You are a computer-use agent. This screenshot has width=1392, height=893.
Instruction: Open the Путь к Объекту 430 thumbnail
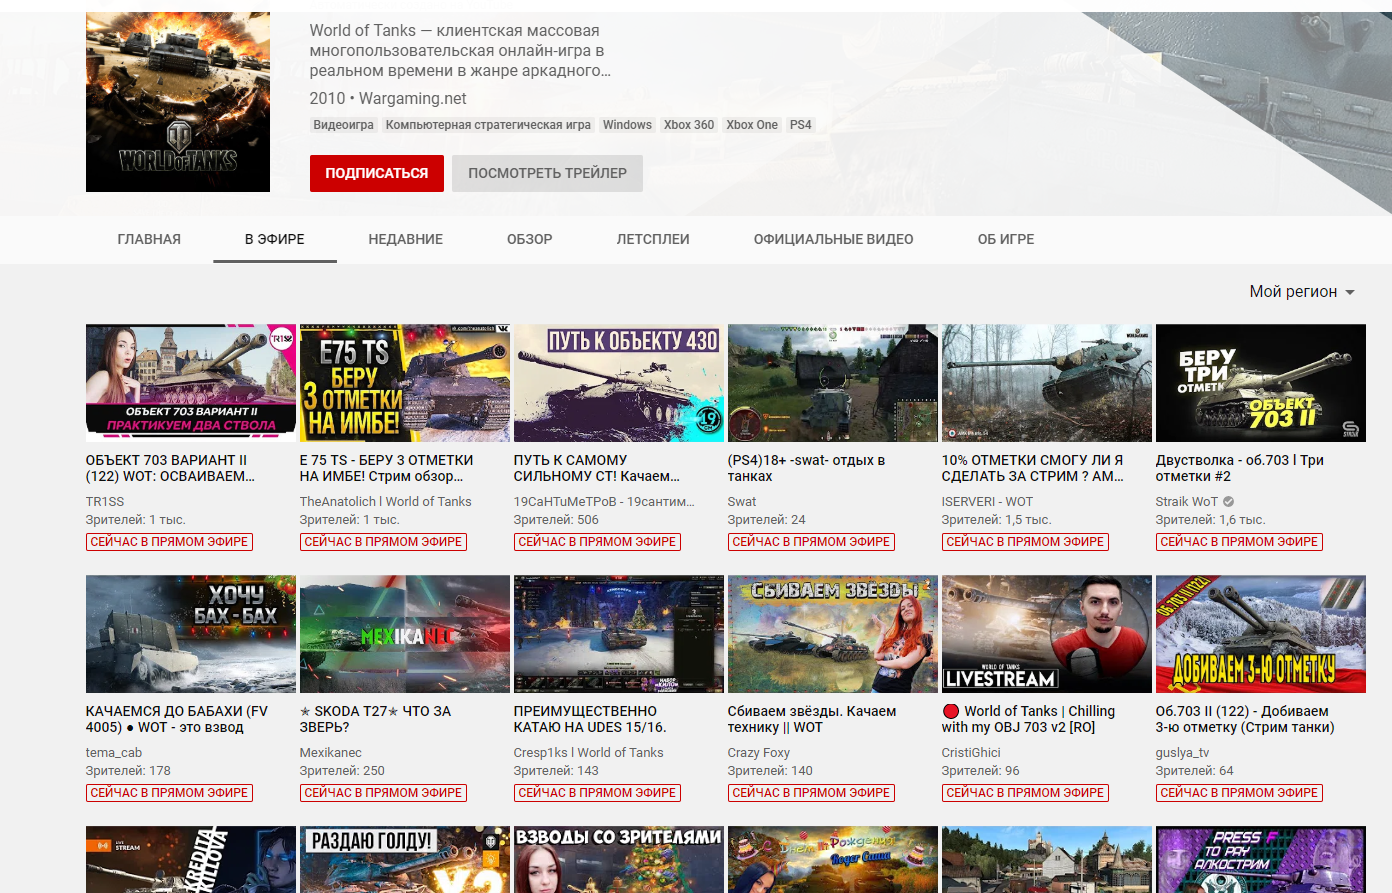[x=618, y=383]
